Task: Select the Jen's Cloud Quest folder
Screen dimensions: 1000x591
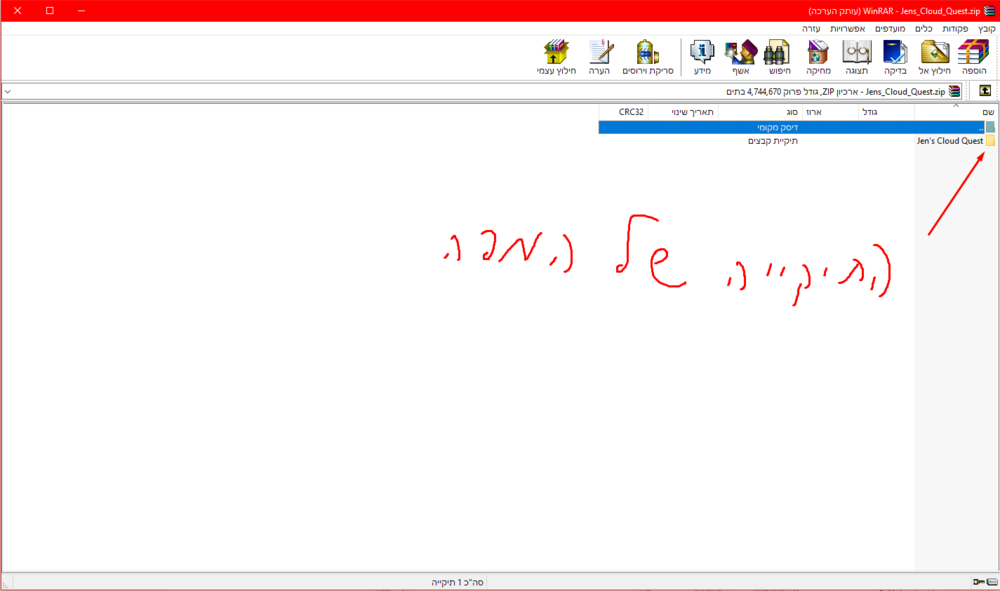Action: 950,141
